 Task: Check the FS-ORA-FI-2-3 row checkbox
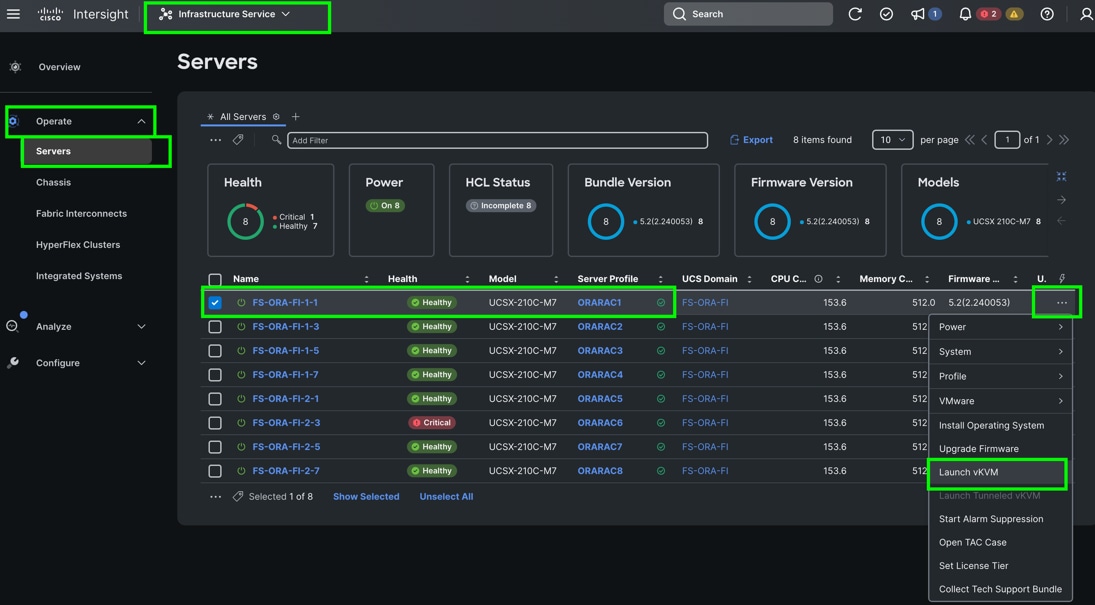pos(215,423)
